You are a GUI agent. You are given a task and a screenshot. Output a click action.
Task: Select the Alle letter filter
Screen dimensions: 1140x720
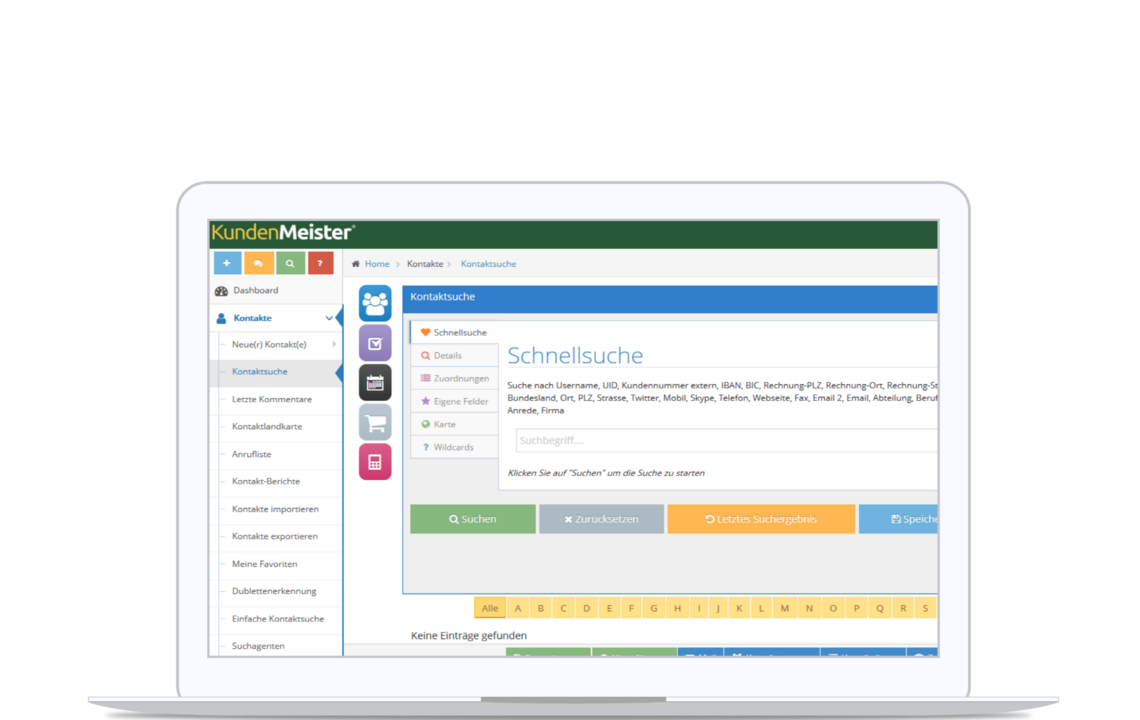[x=490, y=608]
